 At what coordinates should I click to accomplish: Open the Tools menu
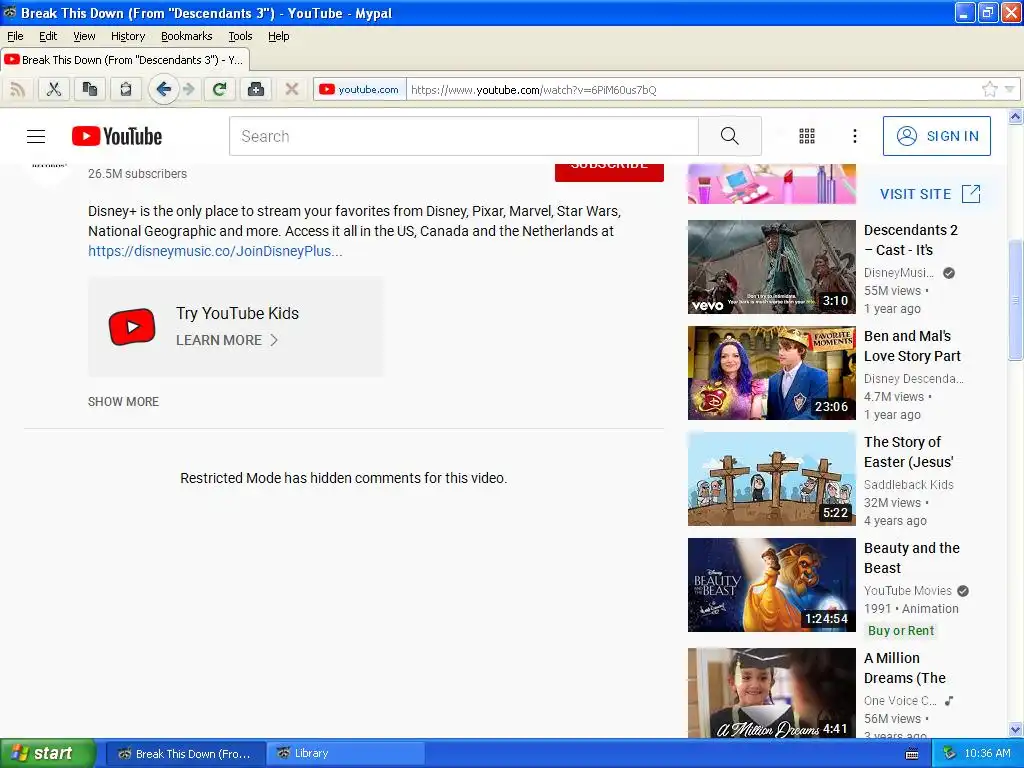click(x=240, y=36)
